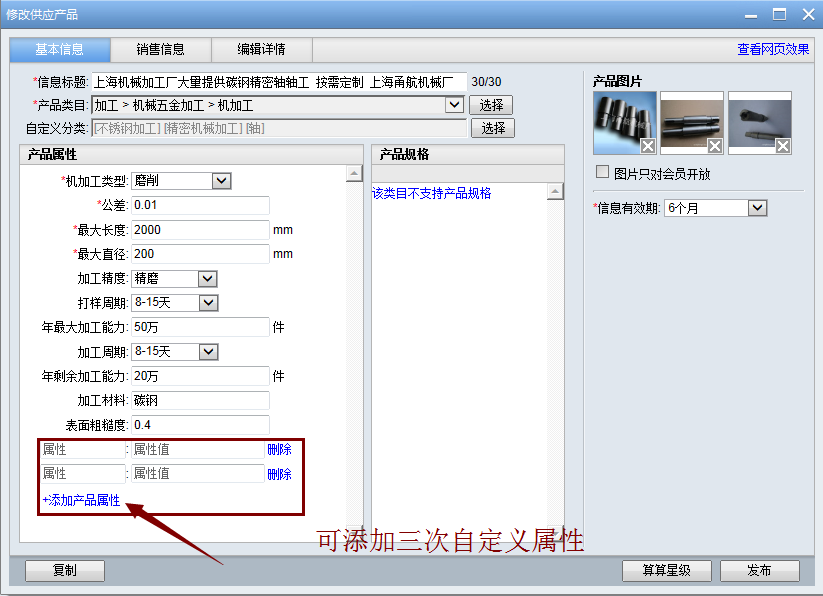
Task: Click the +添加产品属性 link
Action: [x=81, y=500]
